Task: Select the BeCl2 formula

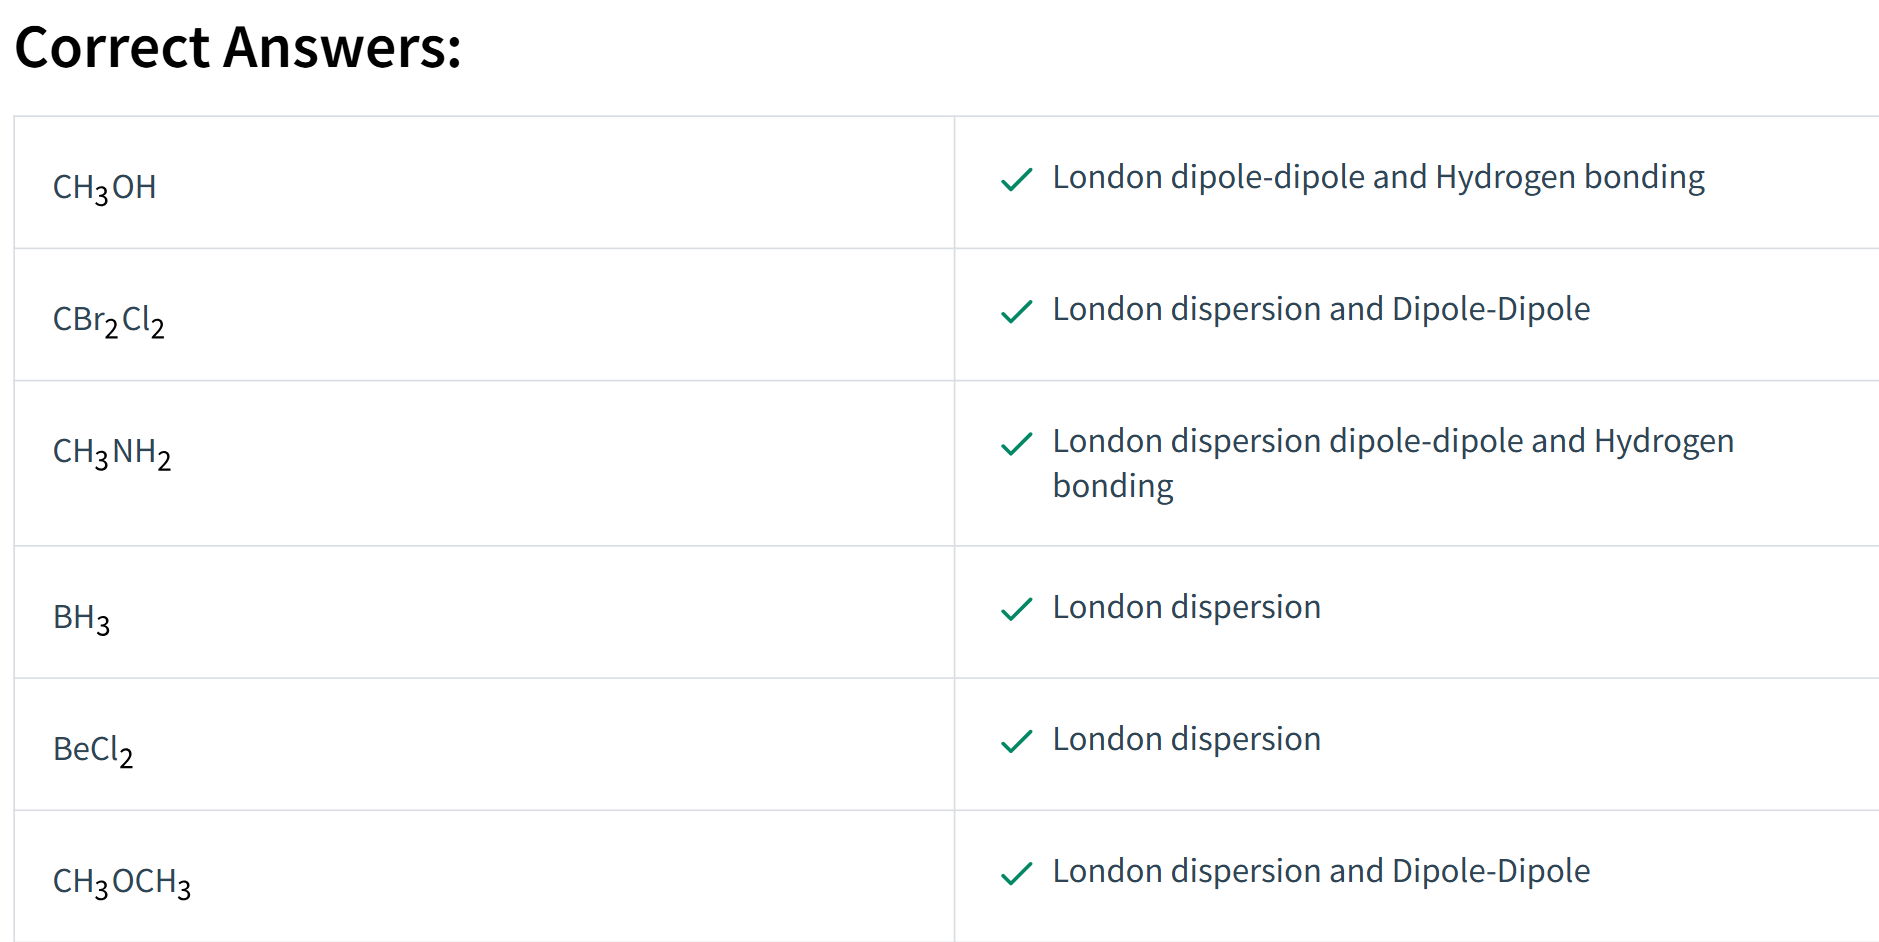Action: [93, 750]
